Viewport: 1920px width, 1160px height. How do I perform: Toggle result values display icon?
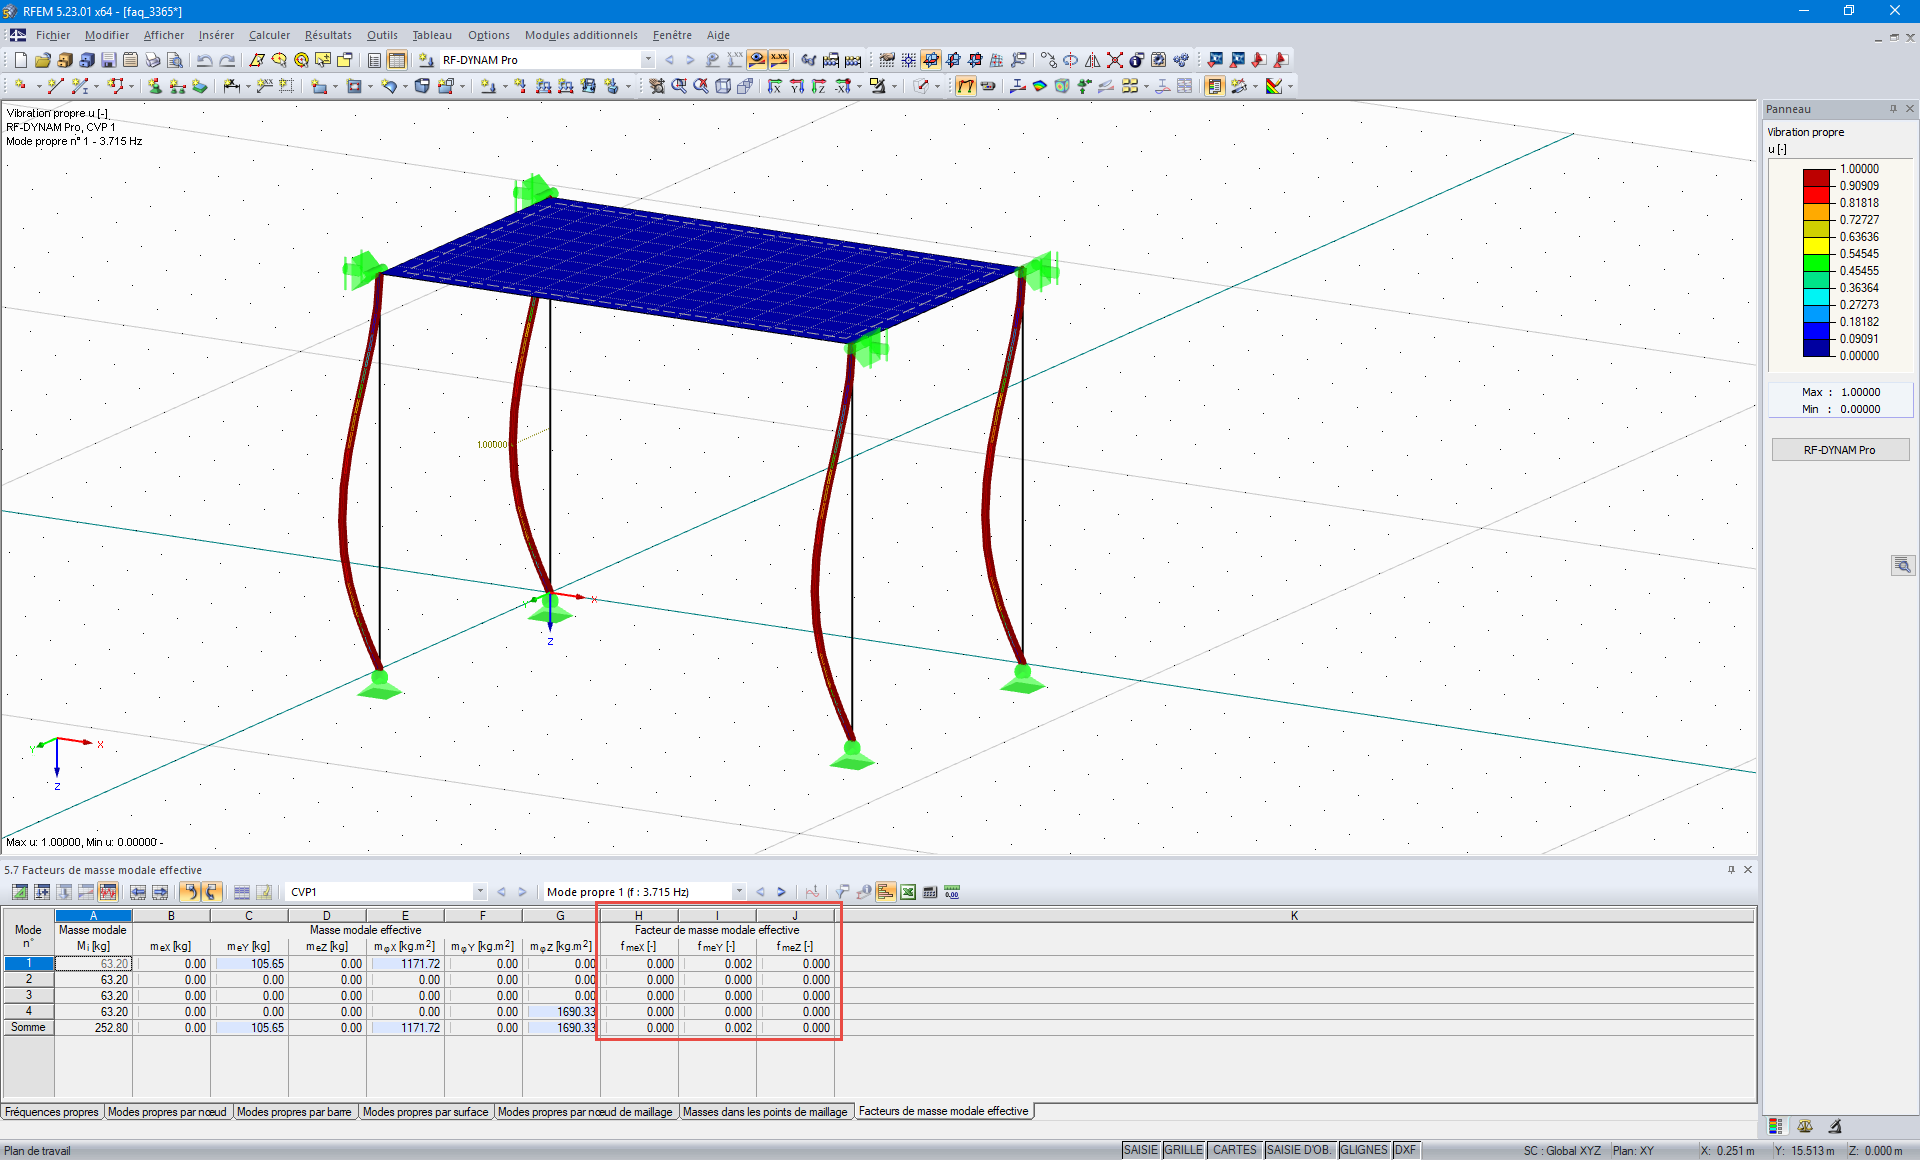coord(779,60)
